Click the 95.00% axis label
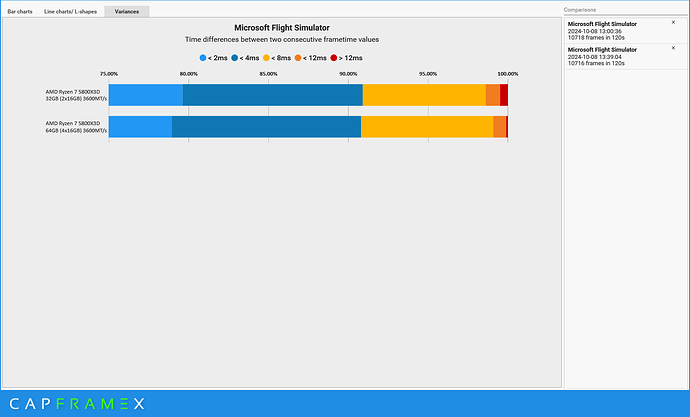This screenshot has height=417, width=690. (428, 74)
